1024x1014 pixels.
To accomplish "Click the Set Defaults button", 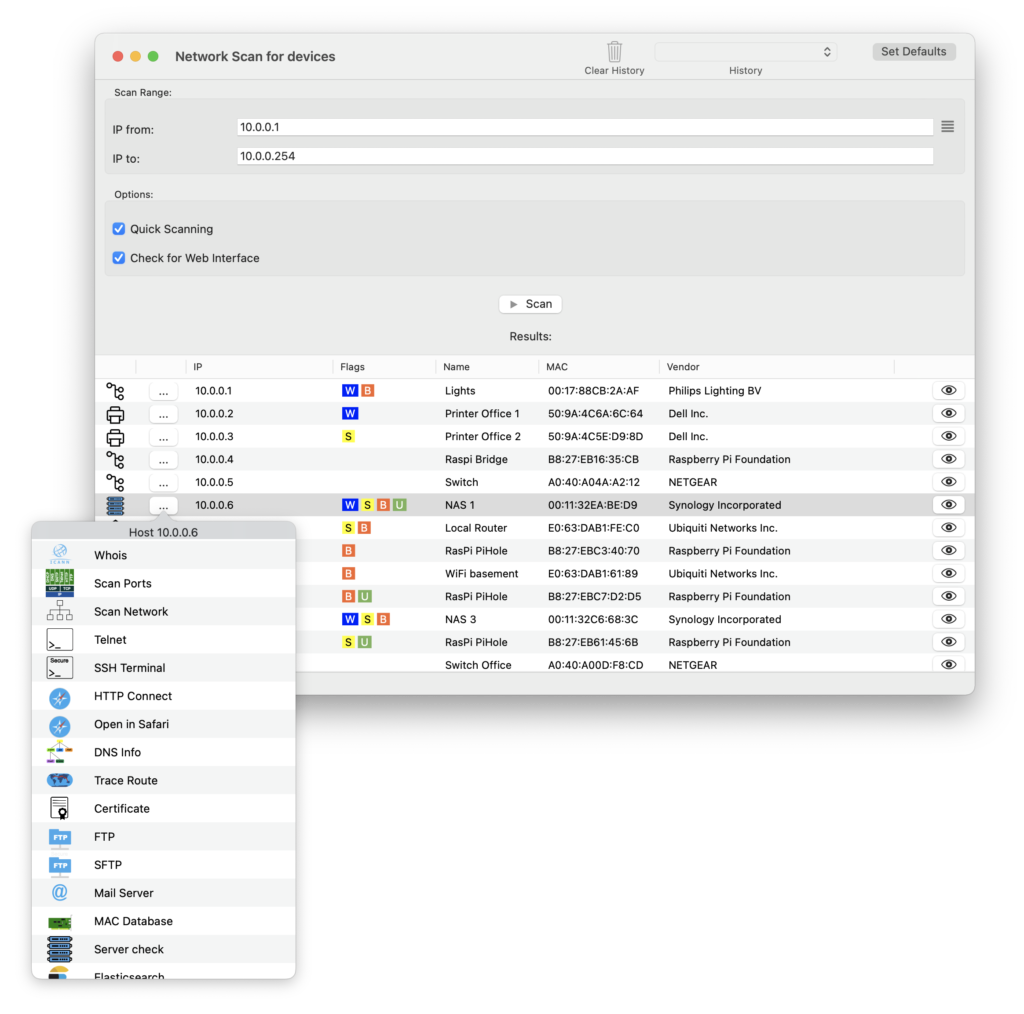I will point(913,52).
